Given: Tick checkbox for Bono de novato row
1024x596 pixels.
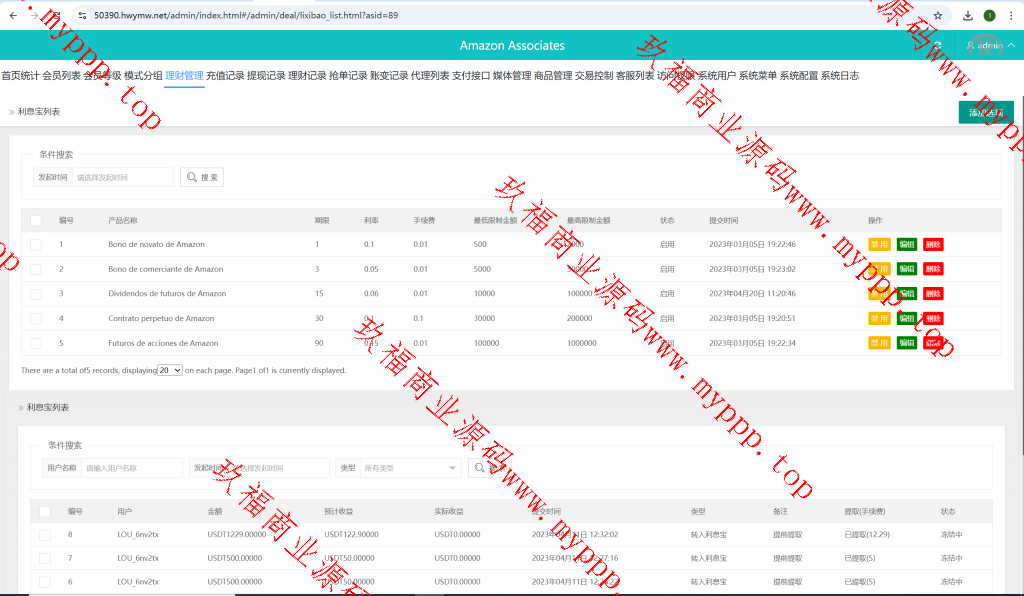Looking at the screenshot, I should [36, 244].
